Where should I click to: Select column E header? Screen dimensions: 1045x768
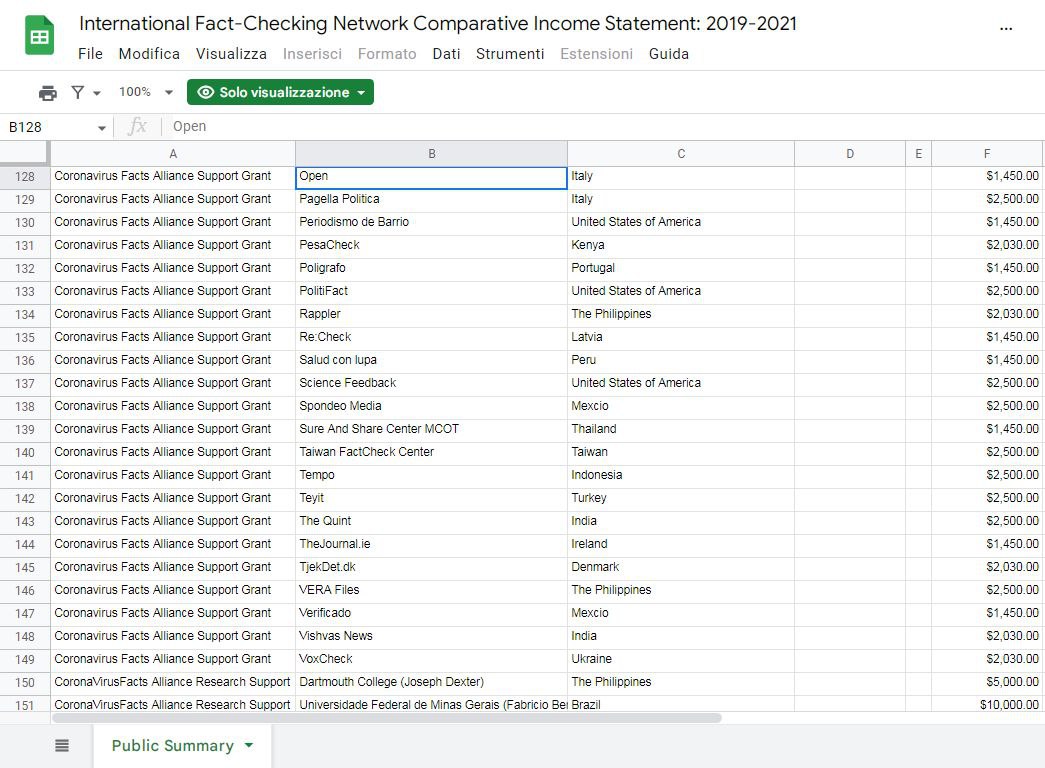click(x=918, y=153)
